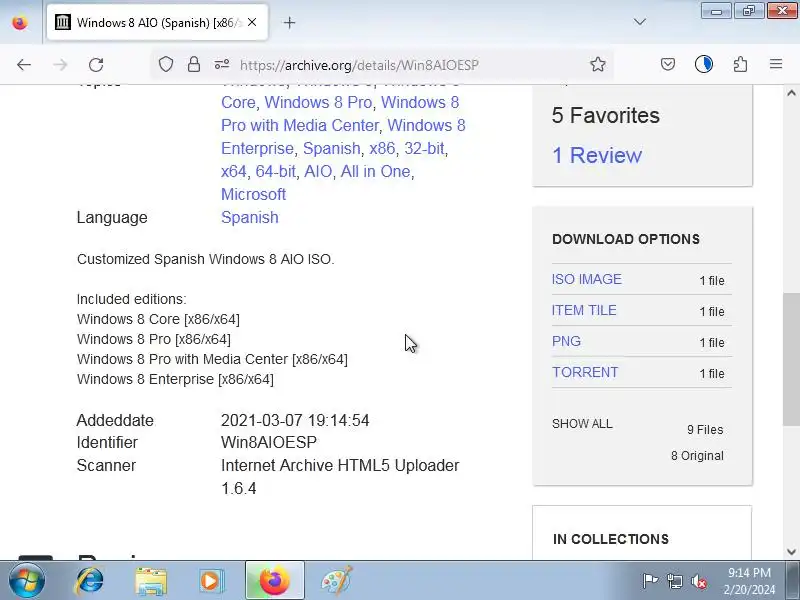Download the ISO IMAGE file
This screenshot has width=800, height=600.
[x=587, y=279]
